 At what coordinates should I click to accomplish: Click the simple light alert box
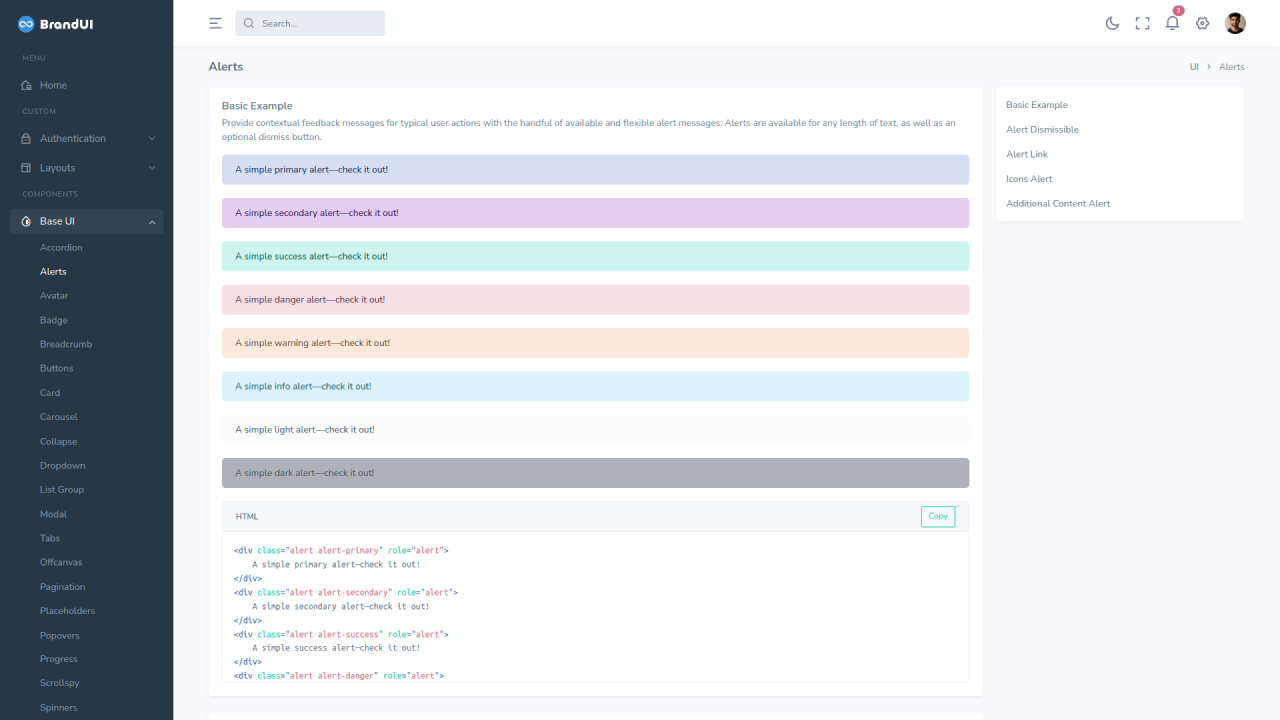pyautogui.click(x=595, y=430)
